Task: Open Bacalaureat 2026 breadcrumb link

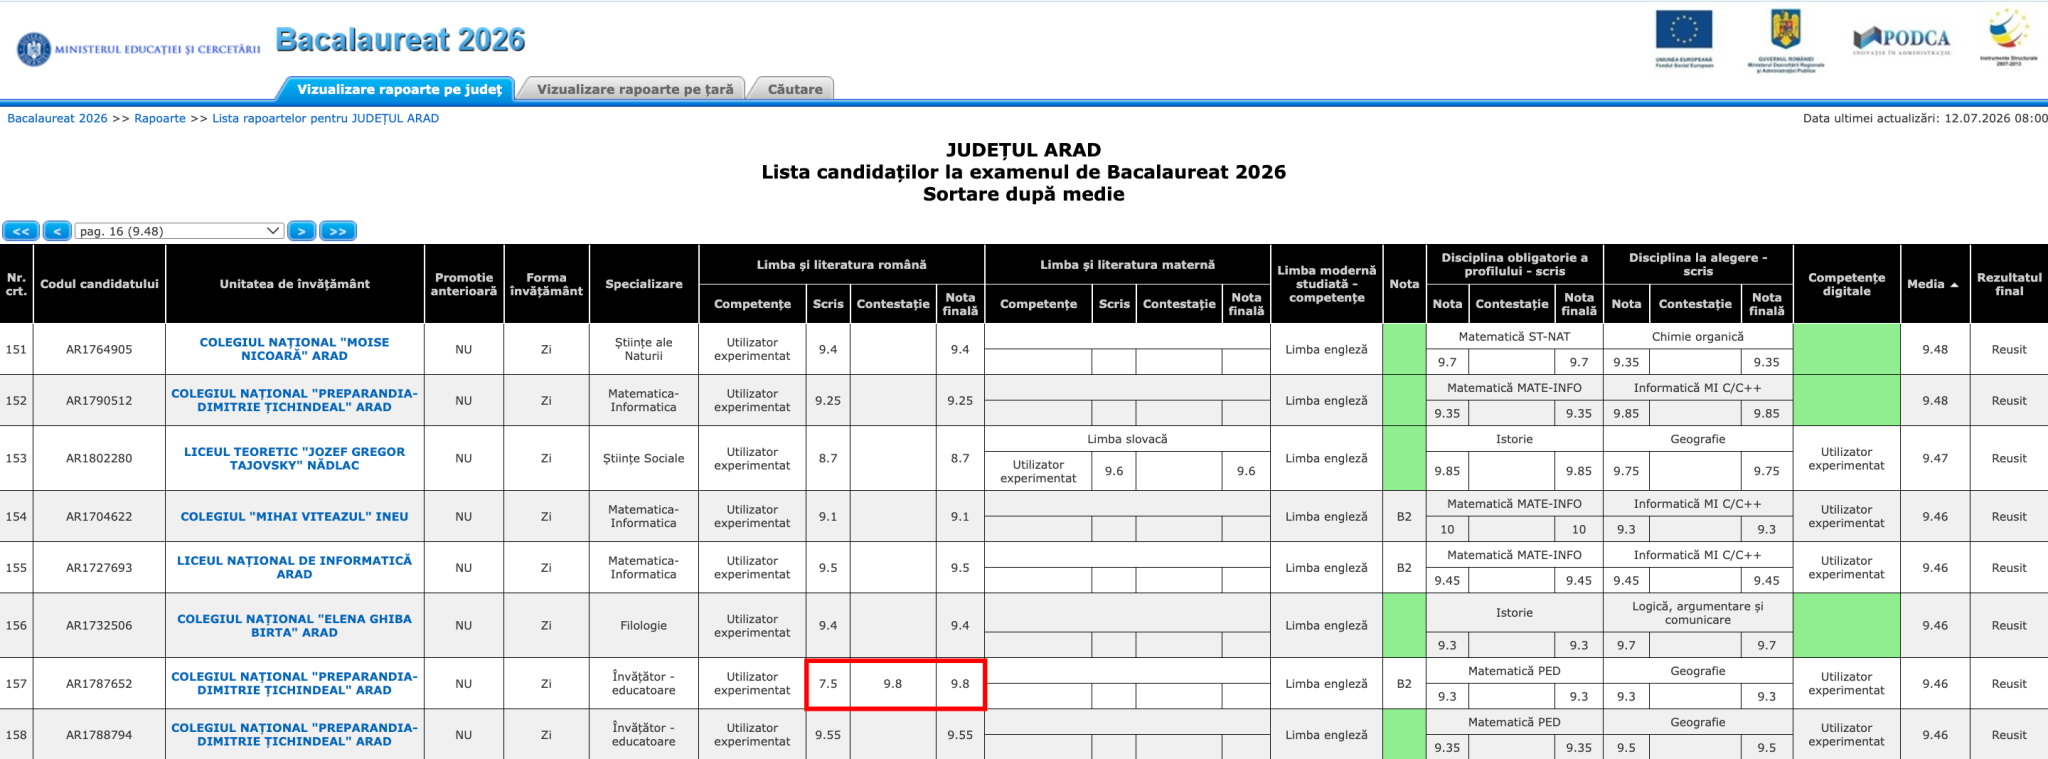Action: coord(57,118)
